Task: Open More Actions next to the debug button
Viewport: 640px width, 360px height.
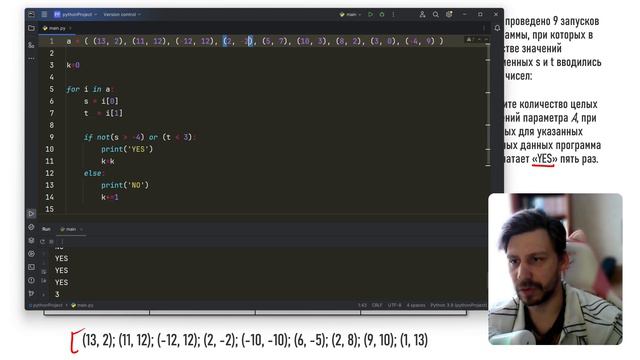Action: pos(393,14)
